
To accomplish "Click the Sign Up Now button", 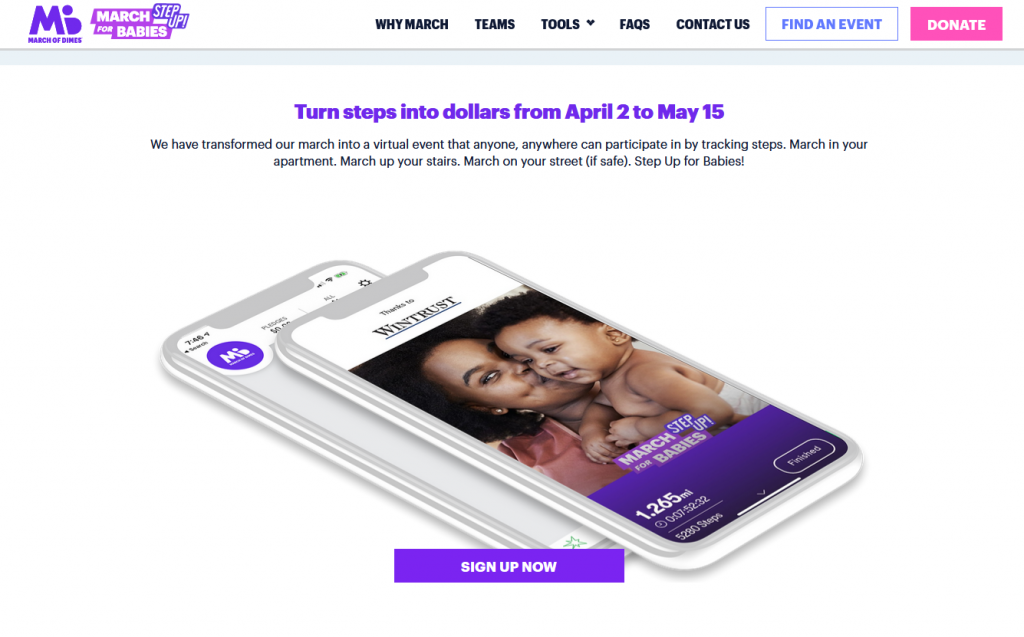I will pos(509,566).
